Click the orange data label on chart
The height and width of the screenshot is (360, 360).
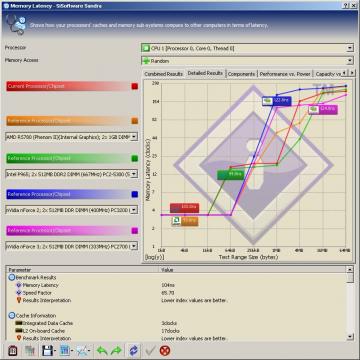click(185, 221)
